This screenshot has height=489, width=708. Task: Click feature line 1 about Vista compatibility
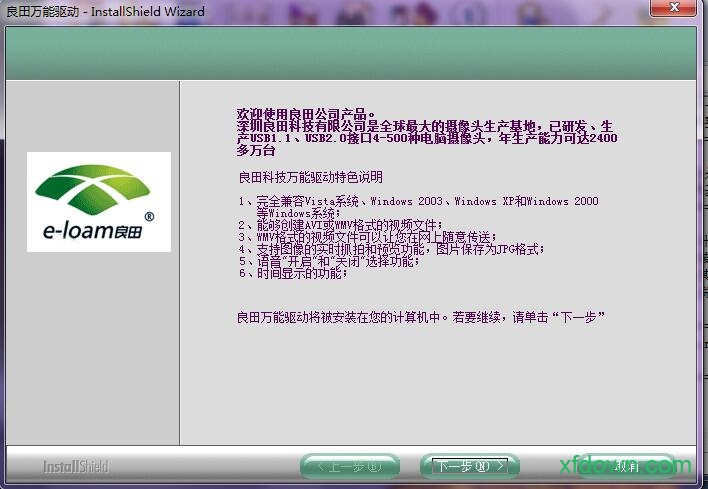click(x=419, y=207)
